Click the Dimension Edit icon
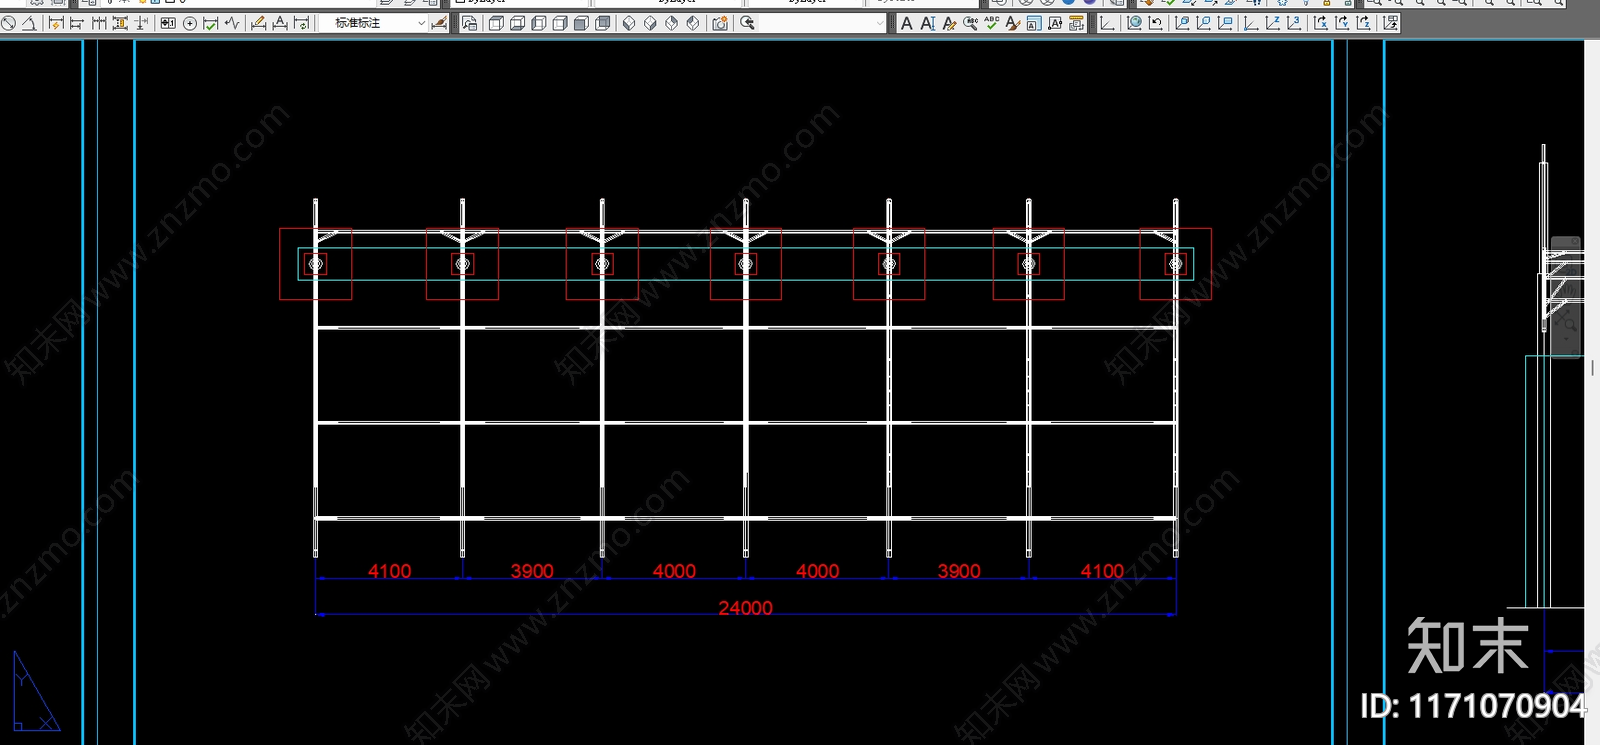 [x=258, y=23]
